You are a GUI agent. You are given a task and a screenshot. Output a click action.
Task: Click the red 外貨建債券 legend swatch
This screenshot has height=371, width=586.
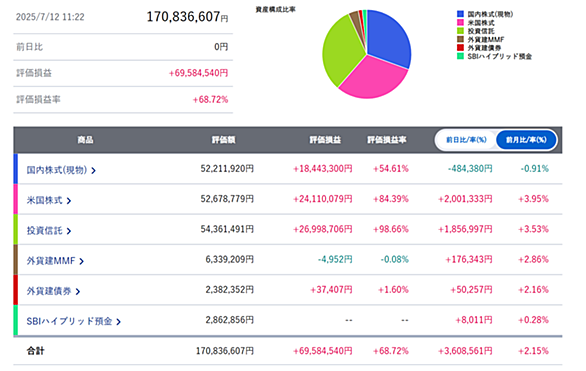(460, 48)
